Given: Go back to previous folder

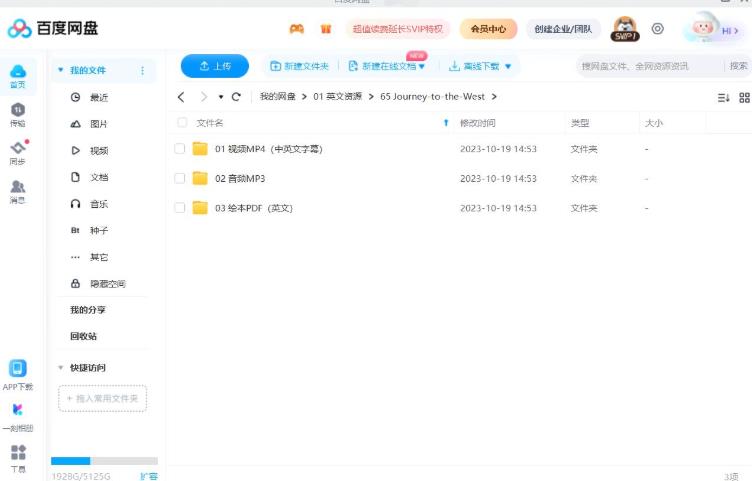Looking at the screenshot, I should pyautogui.click(x=181, y=97).
